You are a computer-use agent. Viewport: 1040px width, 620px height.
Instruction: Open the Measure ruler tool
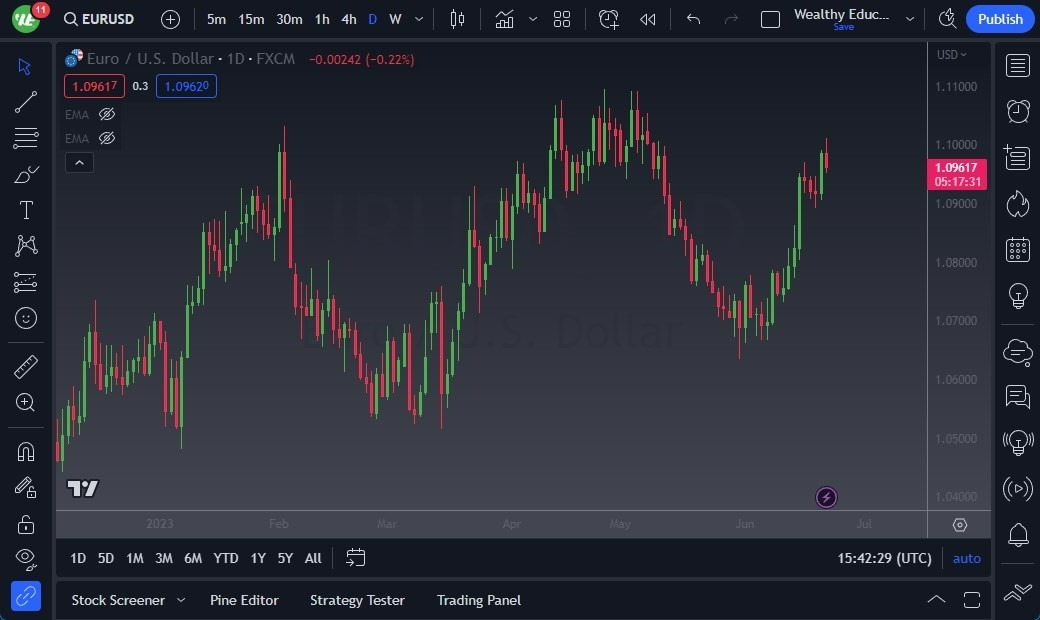[x=26, y=367]
